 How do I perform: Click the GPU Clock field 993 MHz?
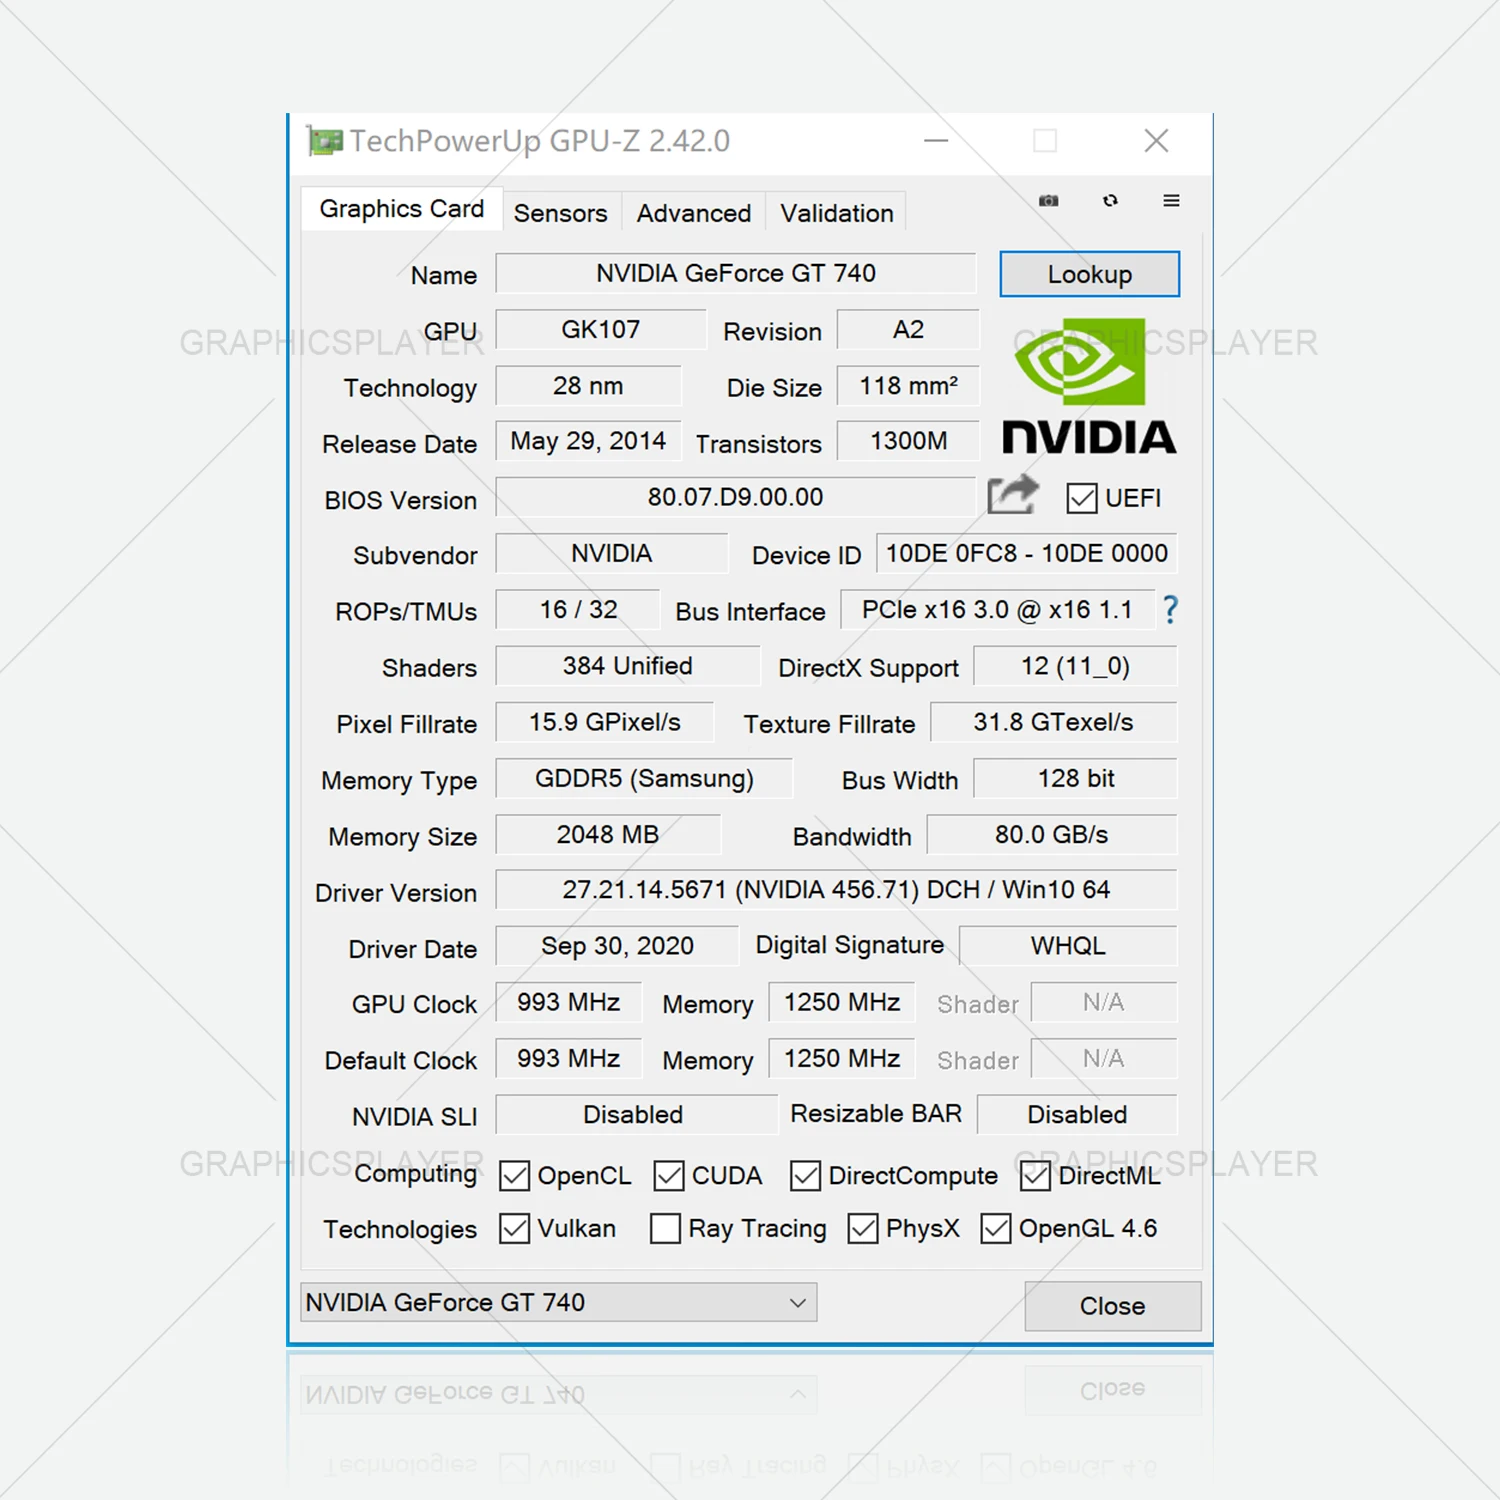[x=568, y=1002]
